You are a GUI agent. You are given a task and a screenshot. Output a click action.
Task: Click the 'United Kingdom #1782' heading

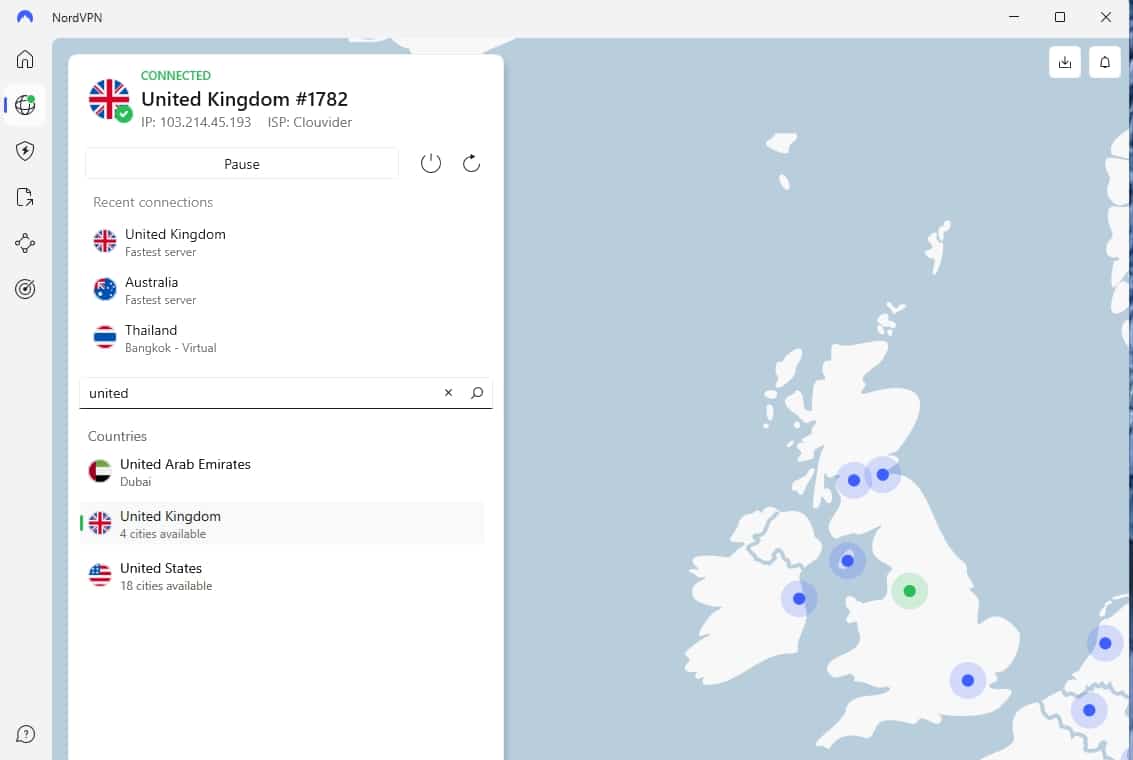pos(244,99)
